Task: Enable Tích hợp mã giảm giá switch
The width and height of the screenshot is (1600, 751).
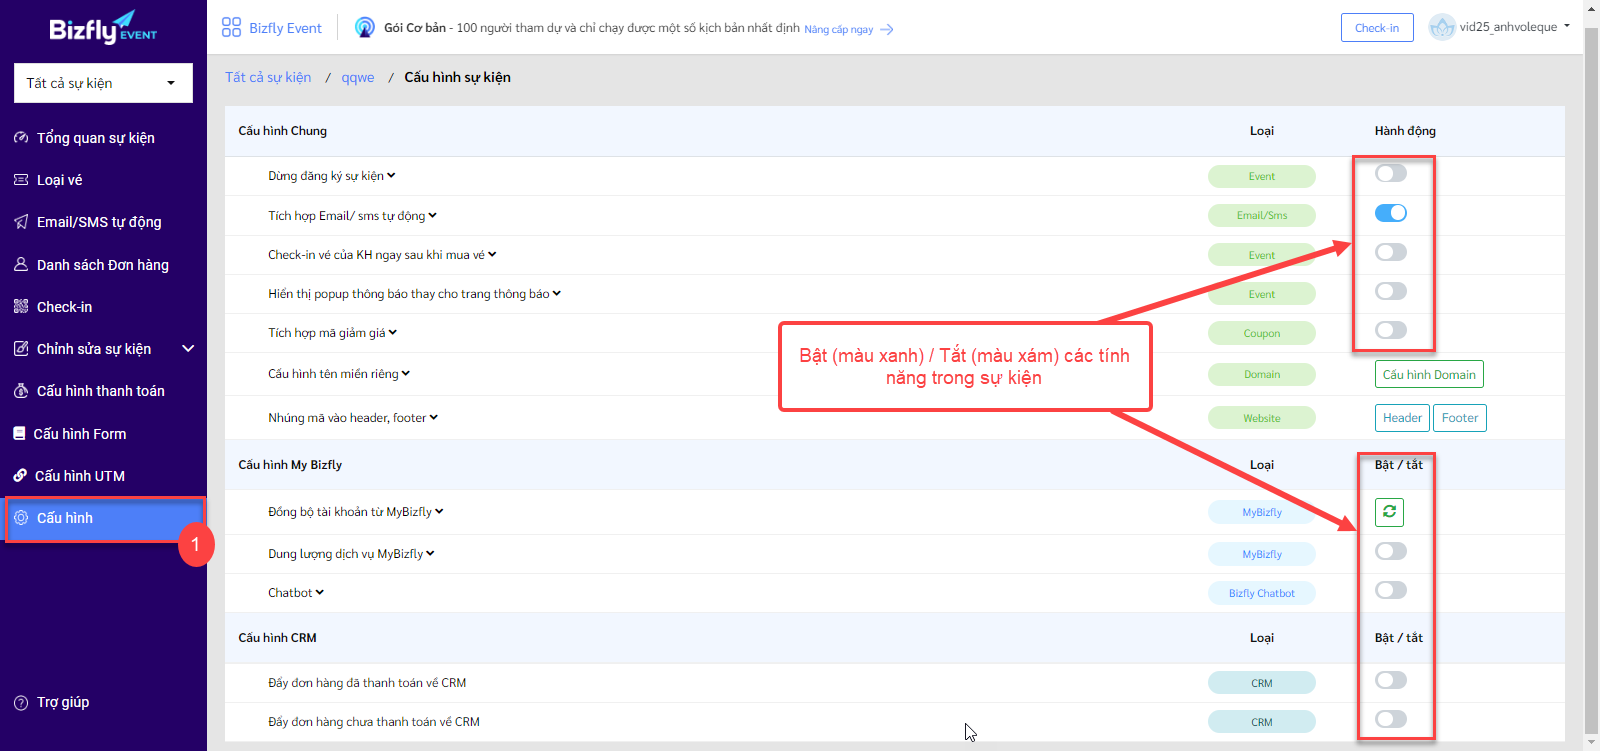Action: click(1391, 330)
